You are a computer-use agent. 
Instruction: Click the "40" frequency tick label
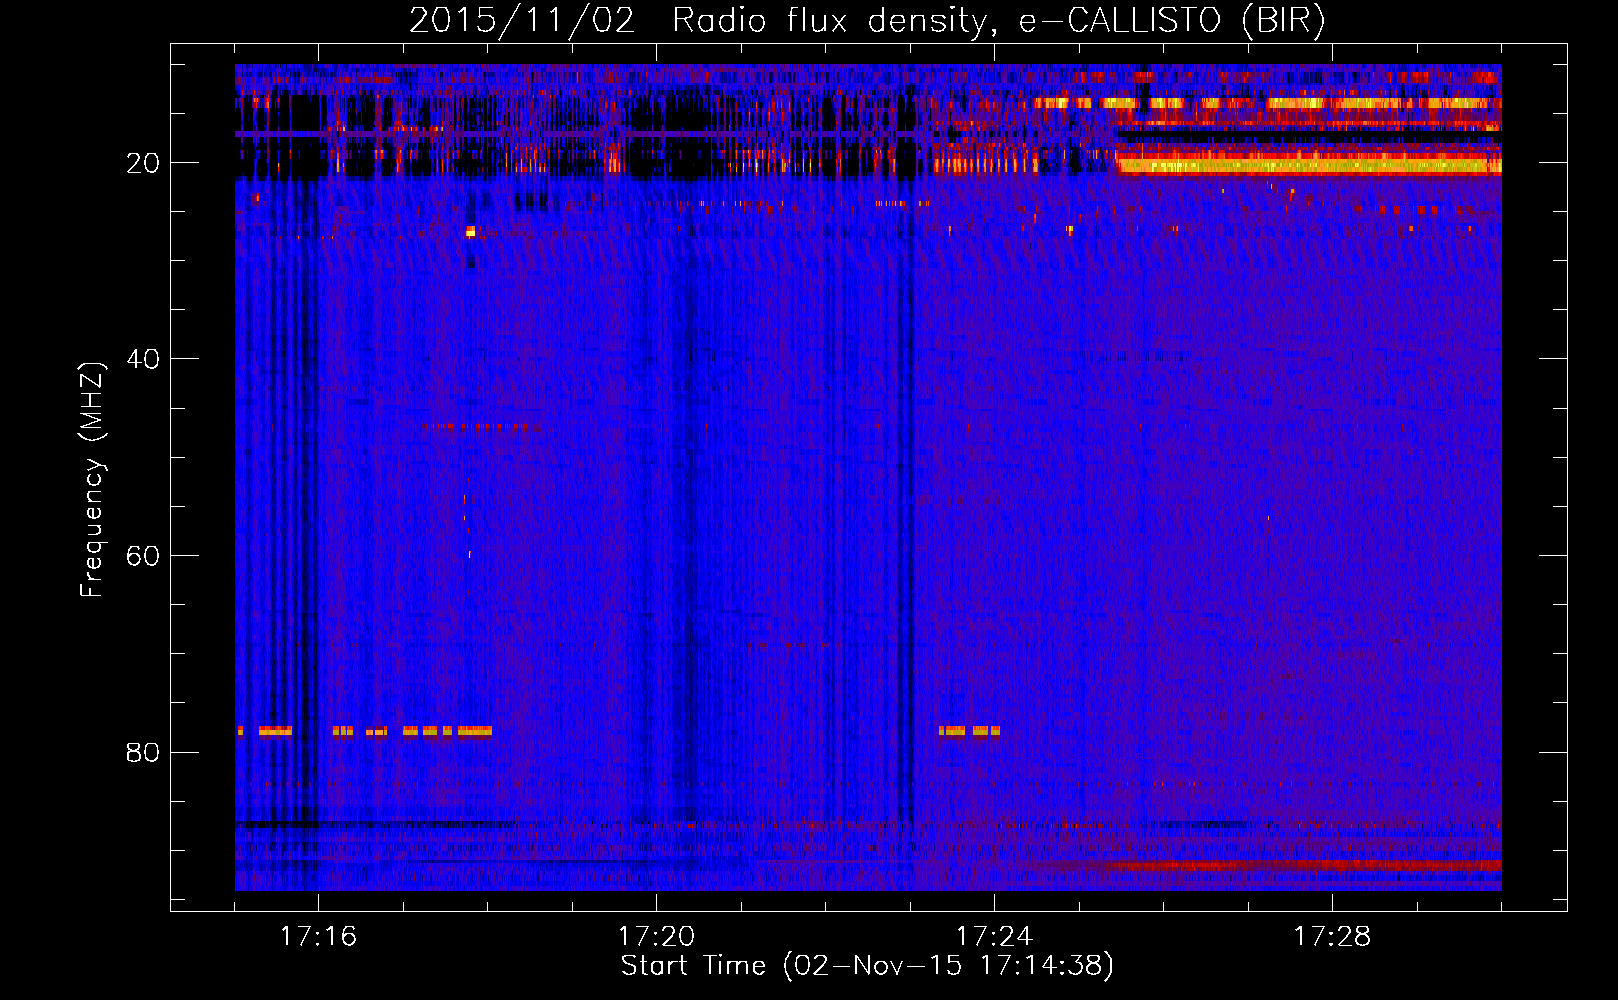coord(144,359)
